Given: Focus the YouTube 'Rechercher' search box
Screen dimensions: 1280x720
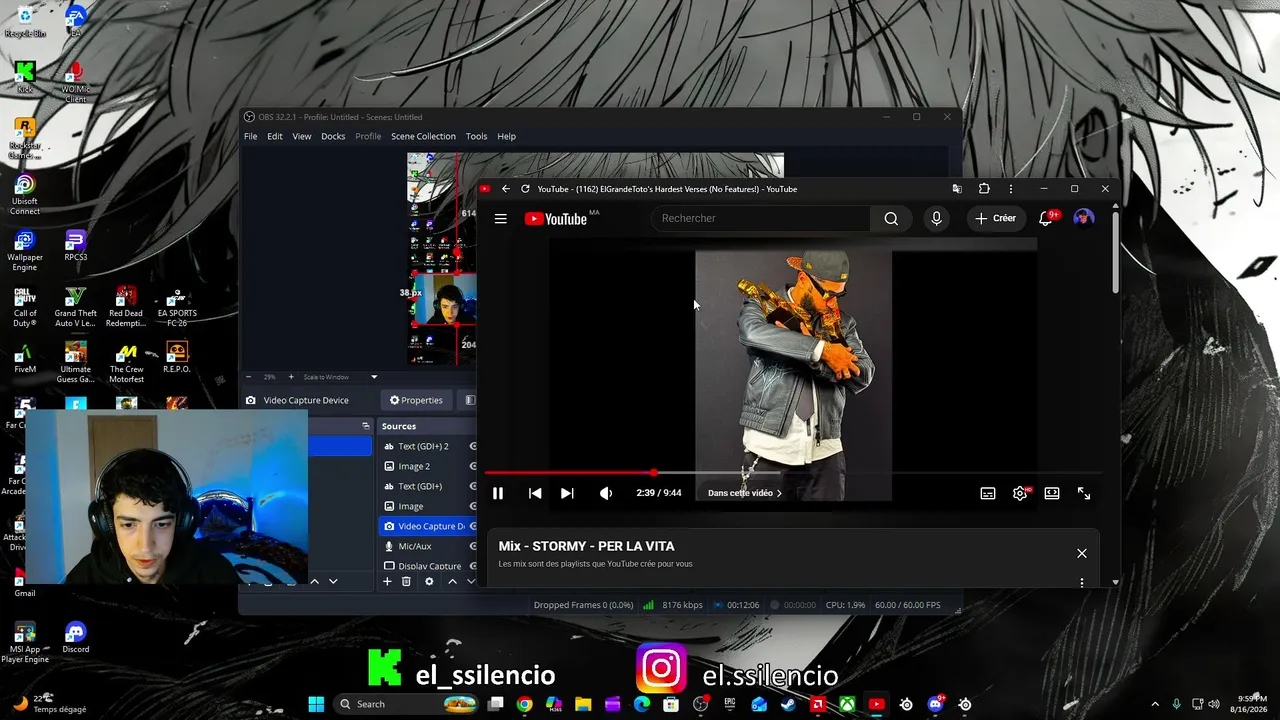Looking at the screenshot, I should tap(763, 218).
